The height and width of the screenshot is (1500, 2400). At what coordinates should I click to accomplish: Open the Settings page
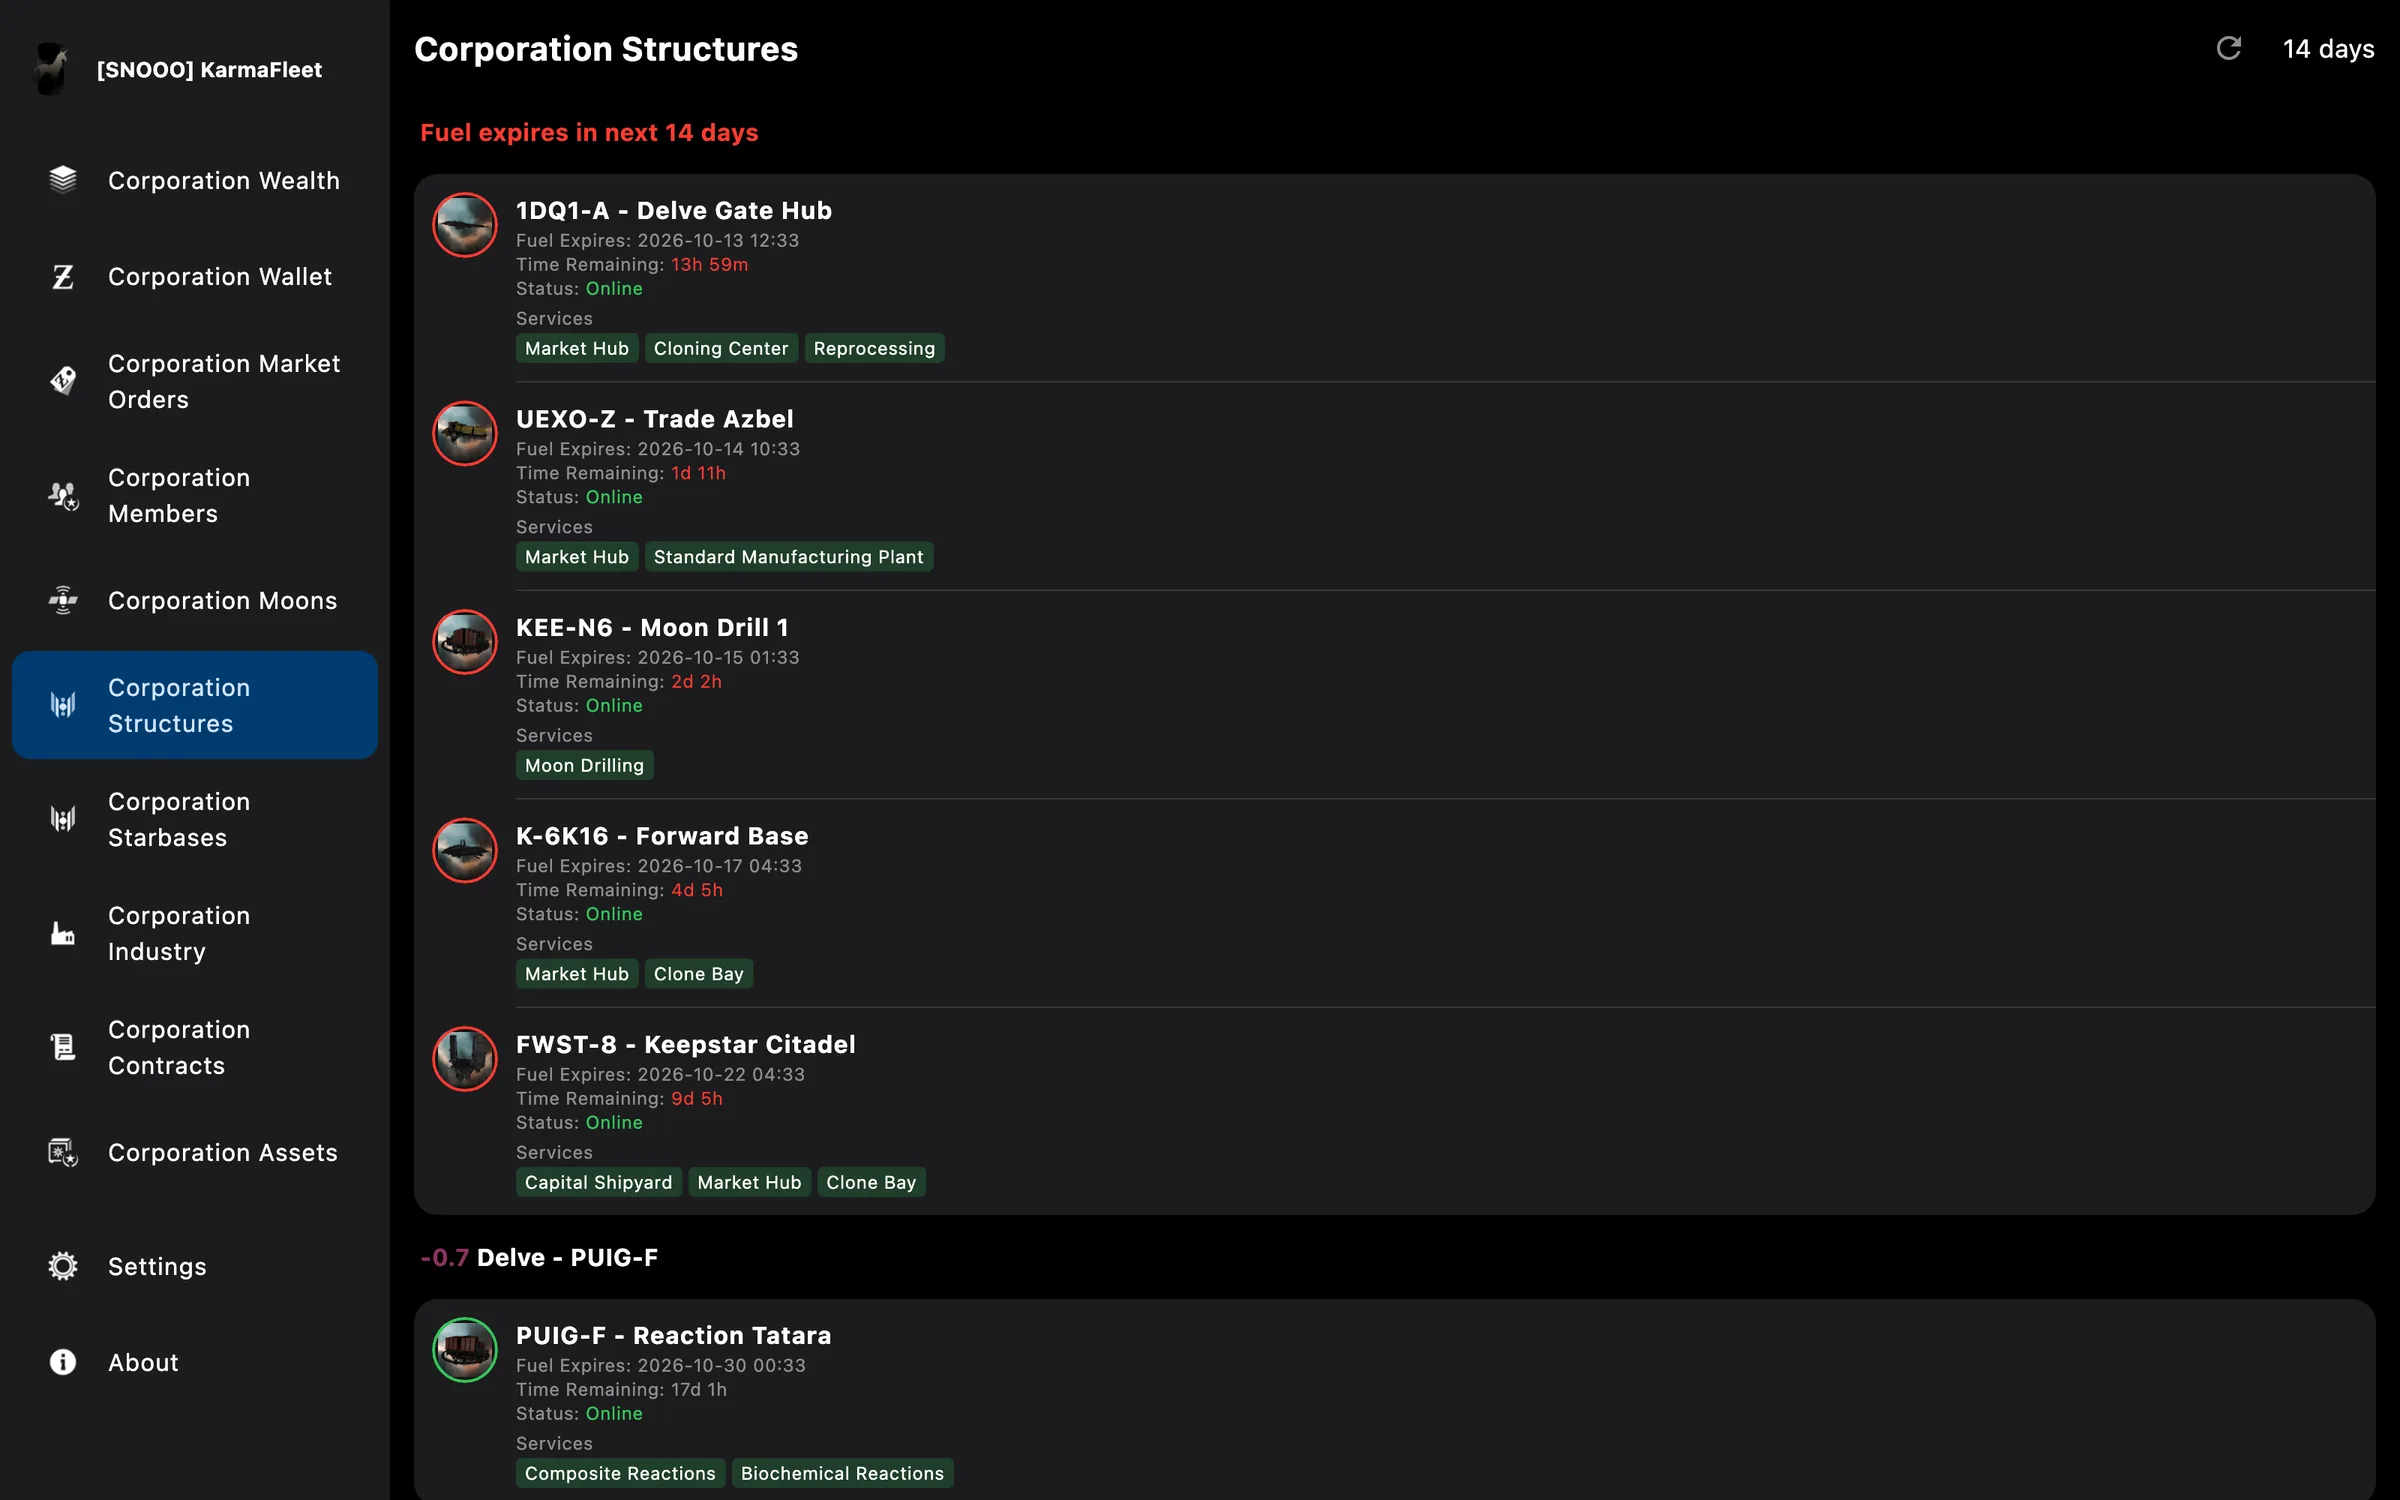(x=195, y=1266)
